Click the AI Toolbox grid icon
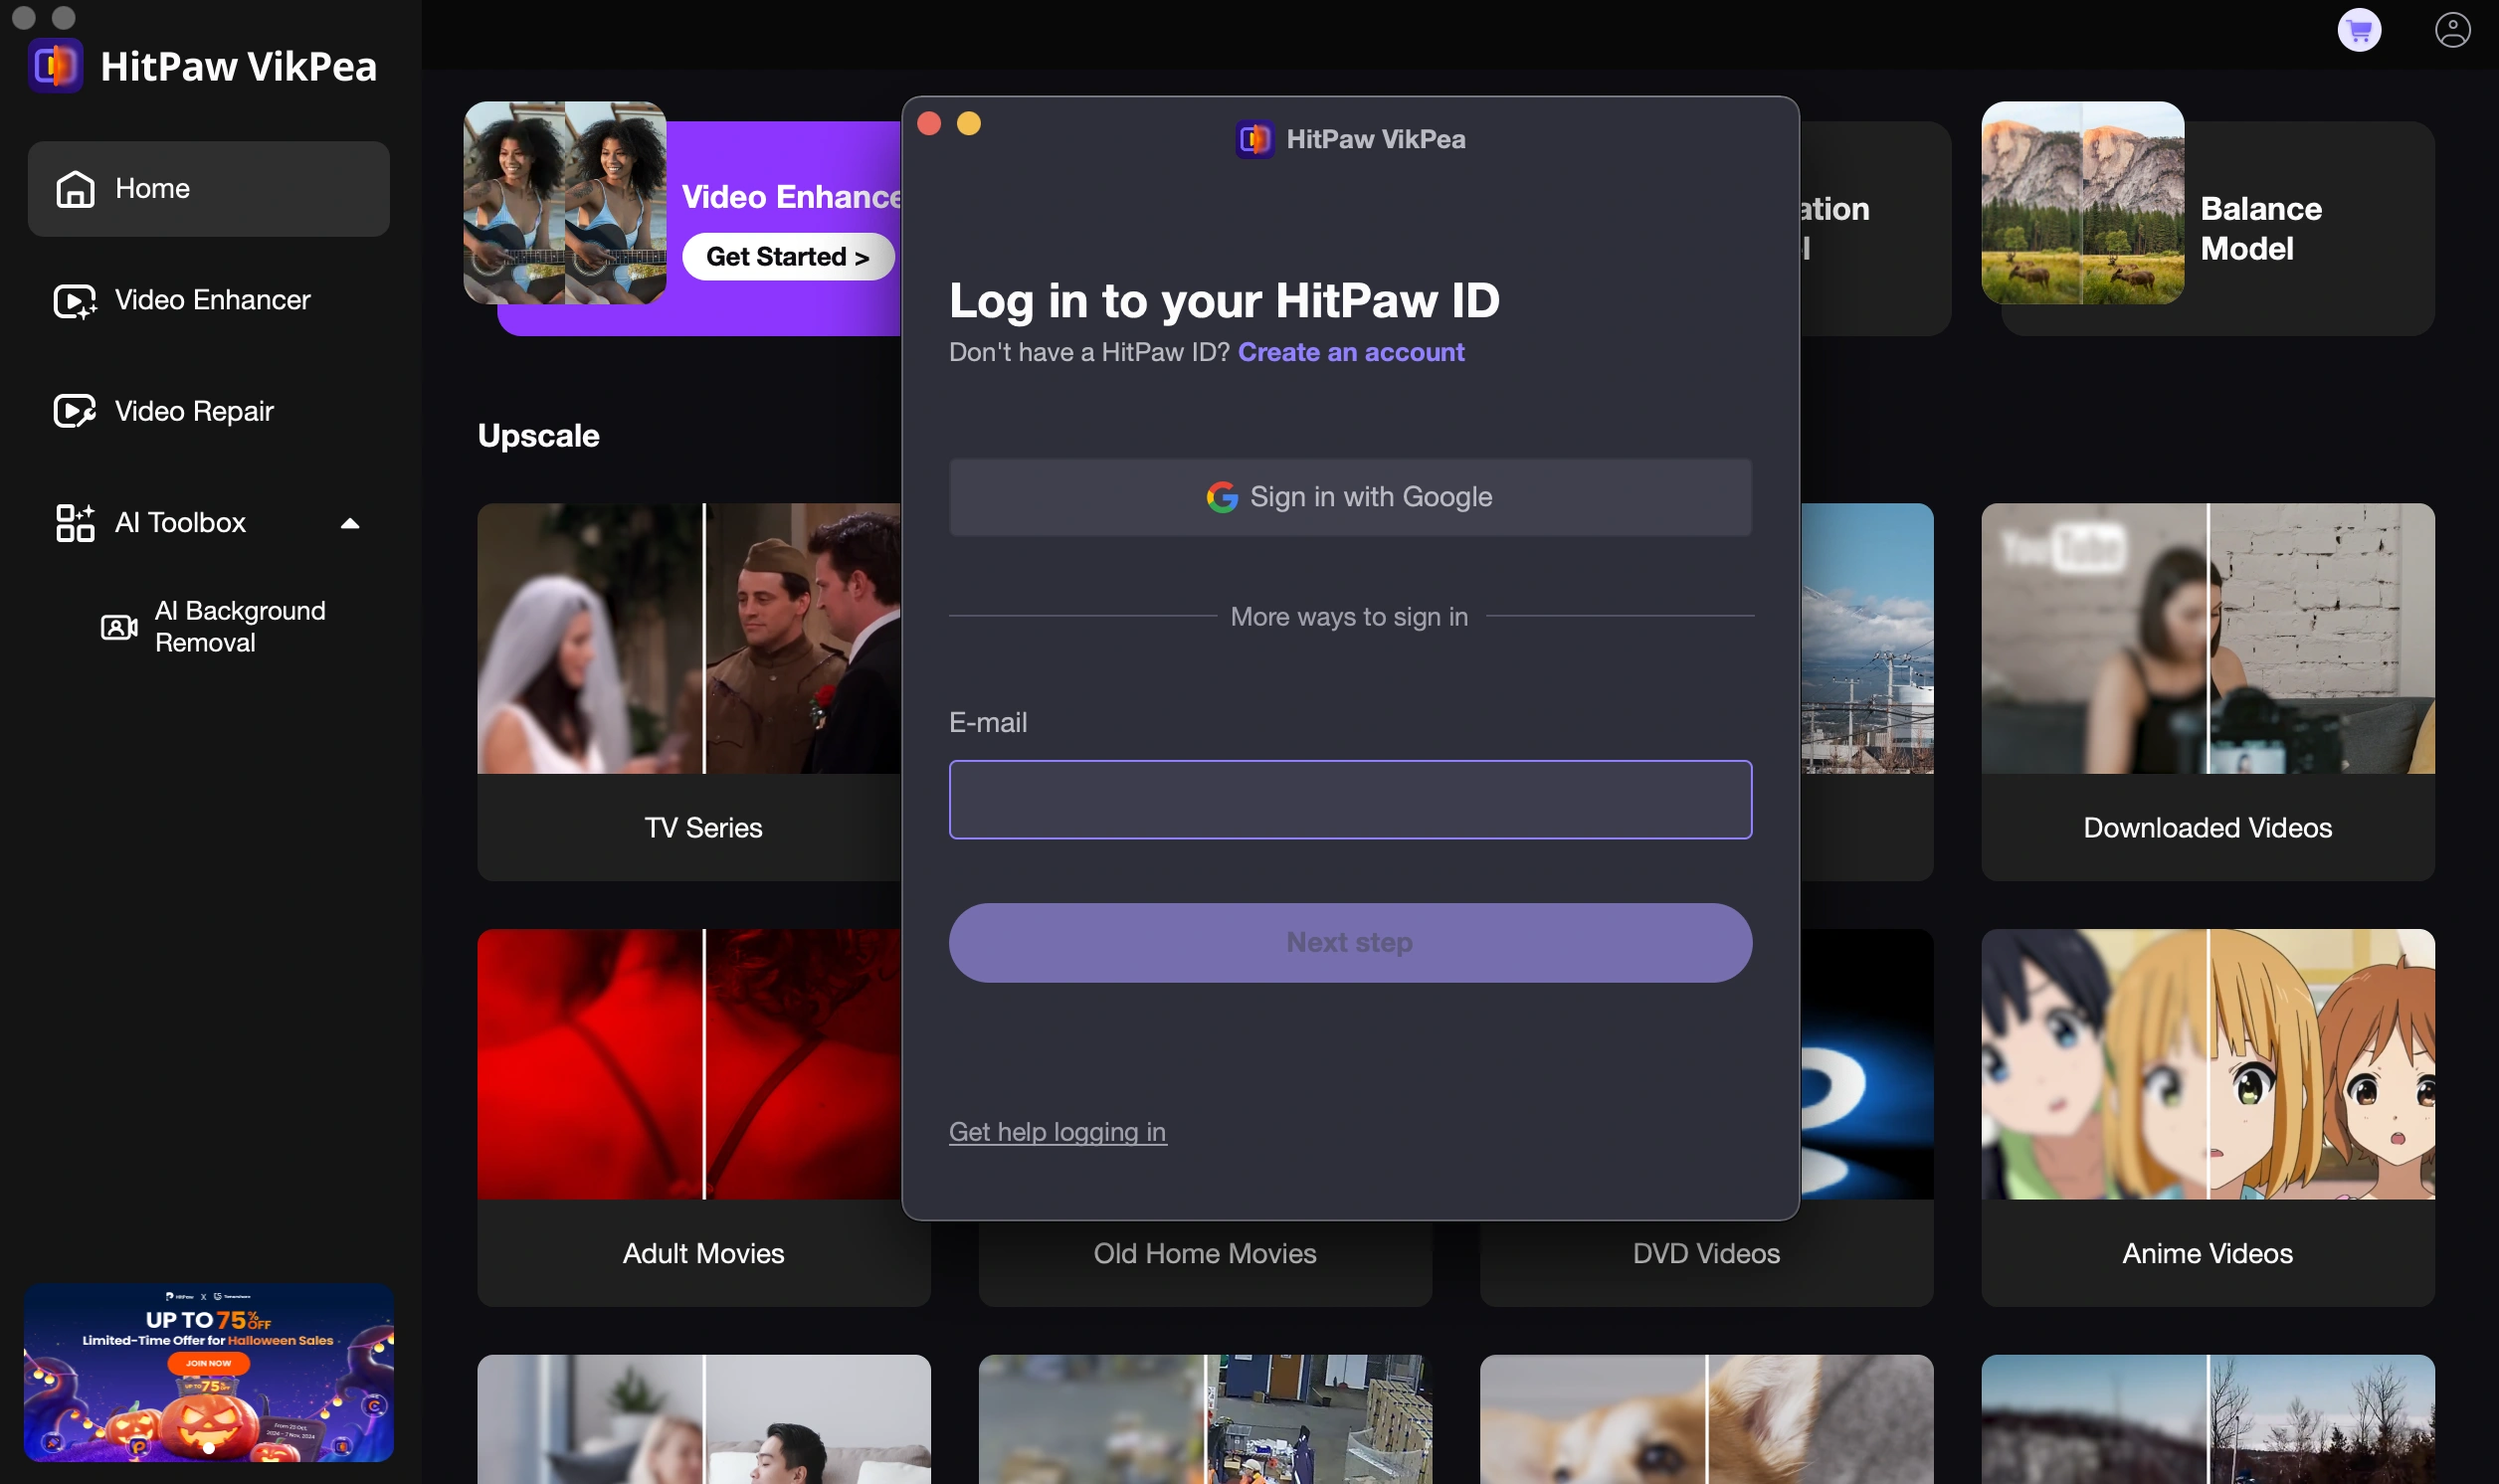The height and width of the screenshot is (1484, 2499). coord(75,523)
